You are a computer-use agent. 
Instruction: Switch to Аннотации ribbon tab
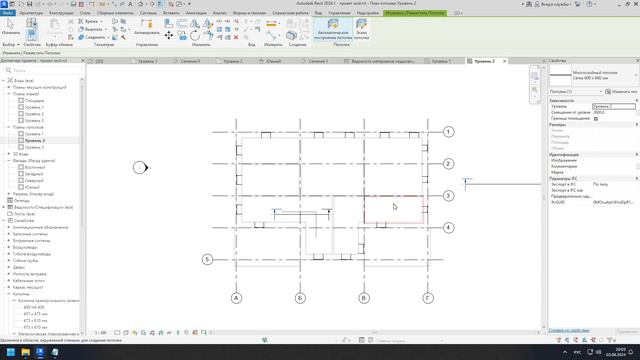(196, 13)
